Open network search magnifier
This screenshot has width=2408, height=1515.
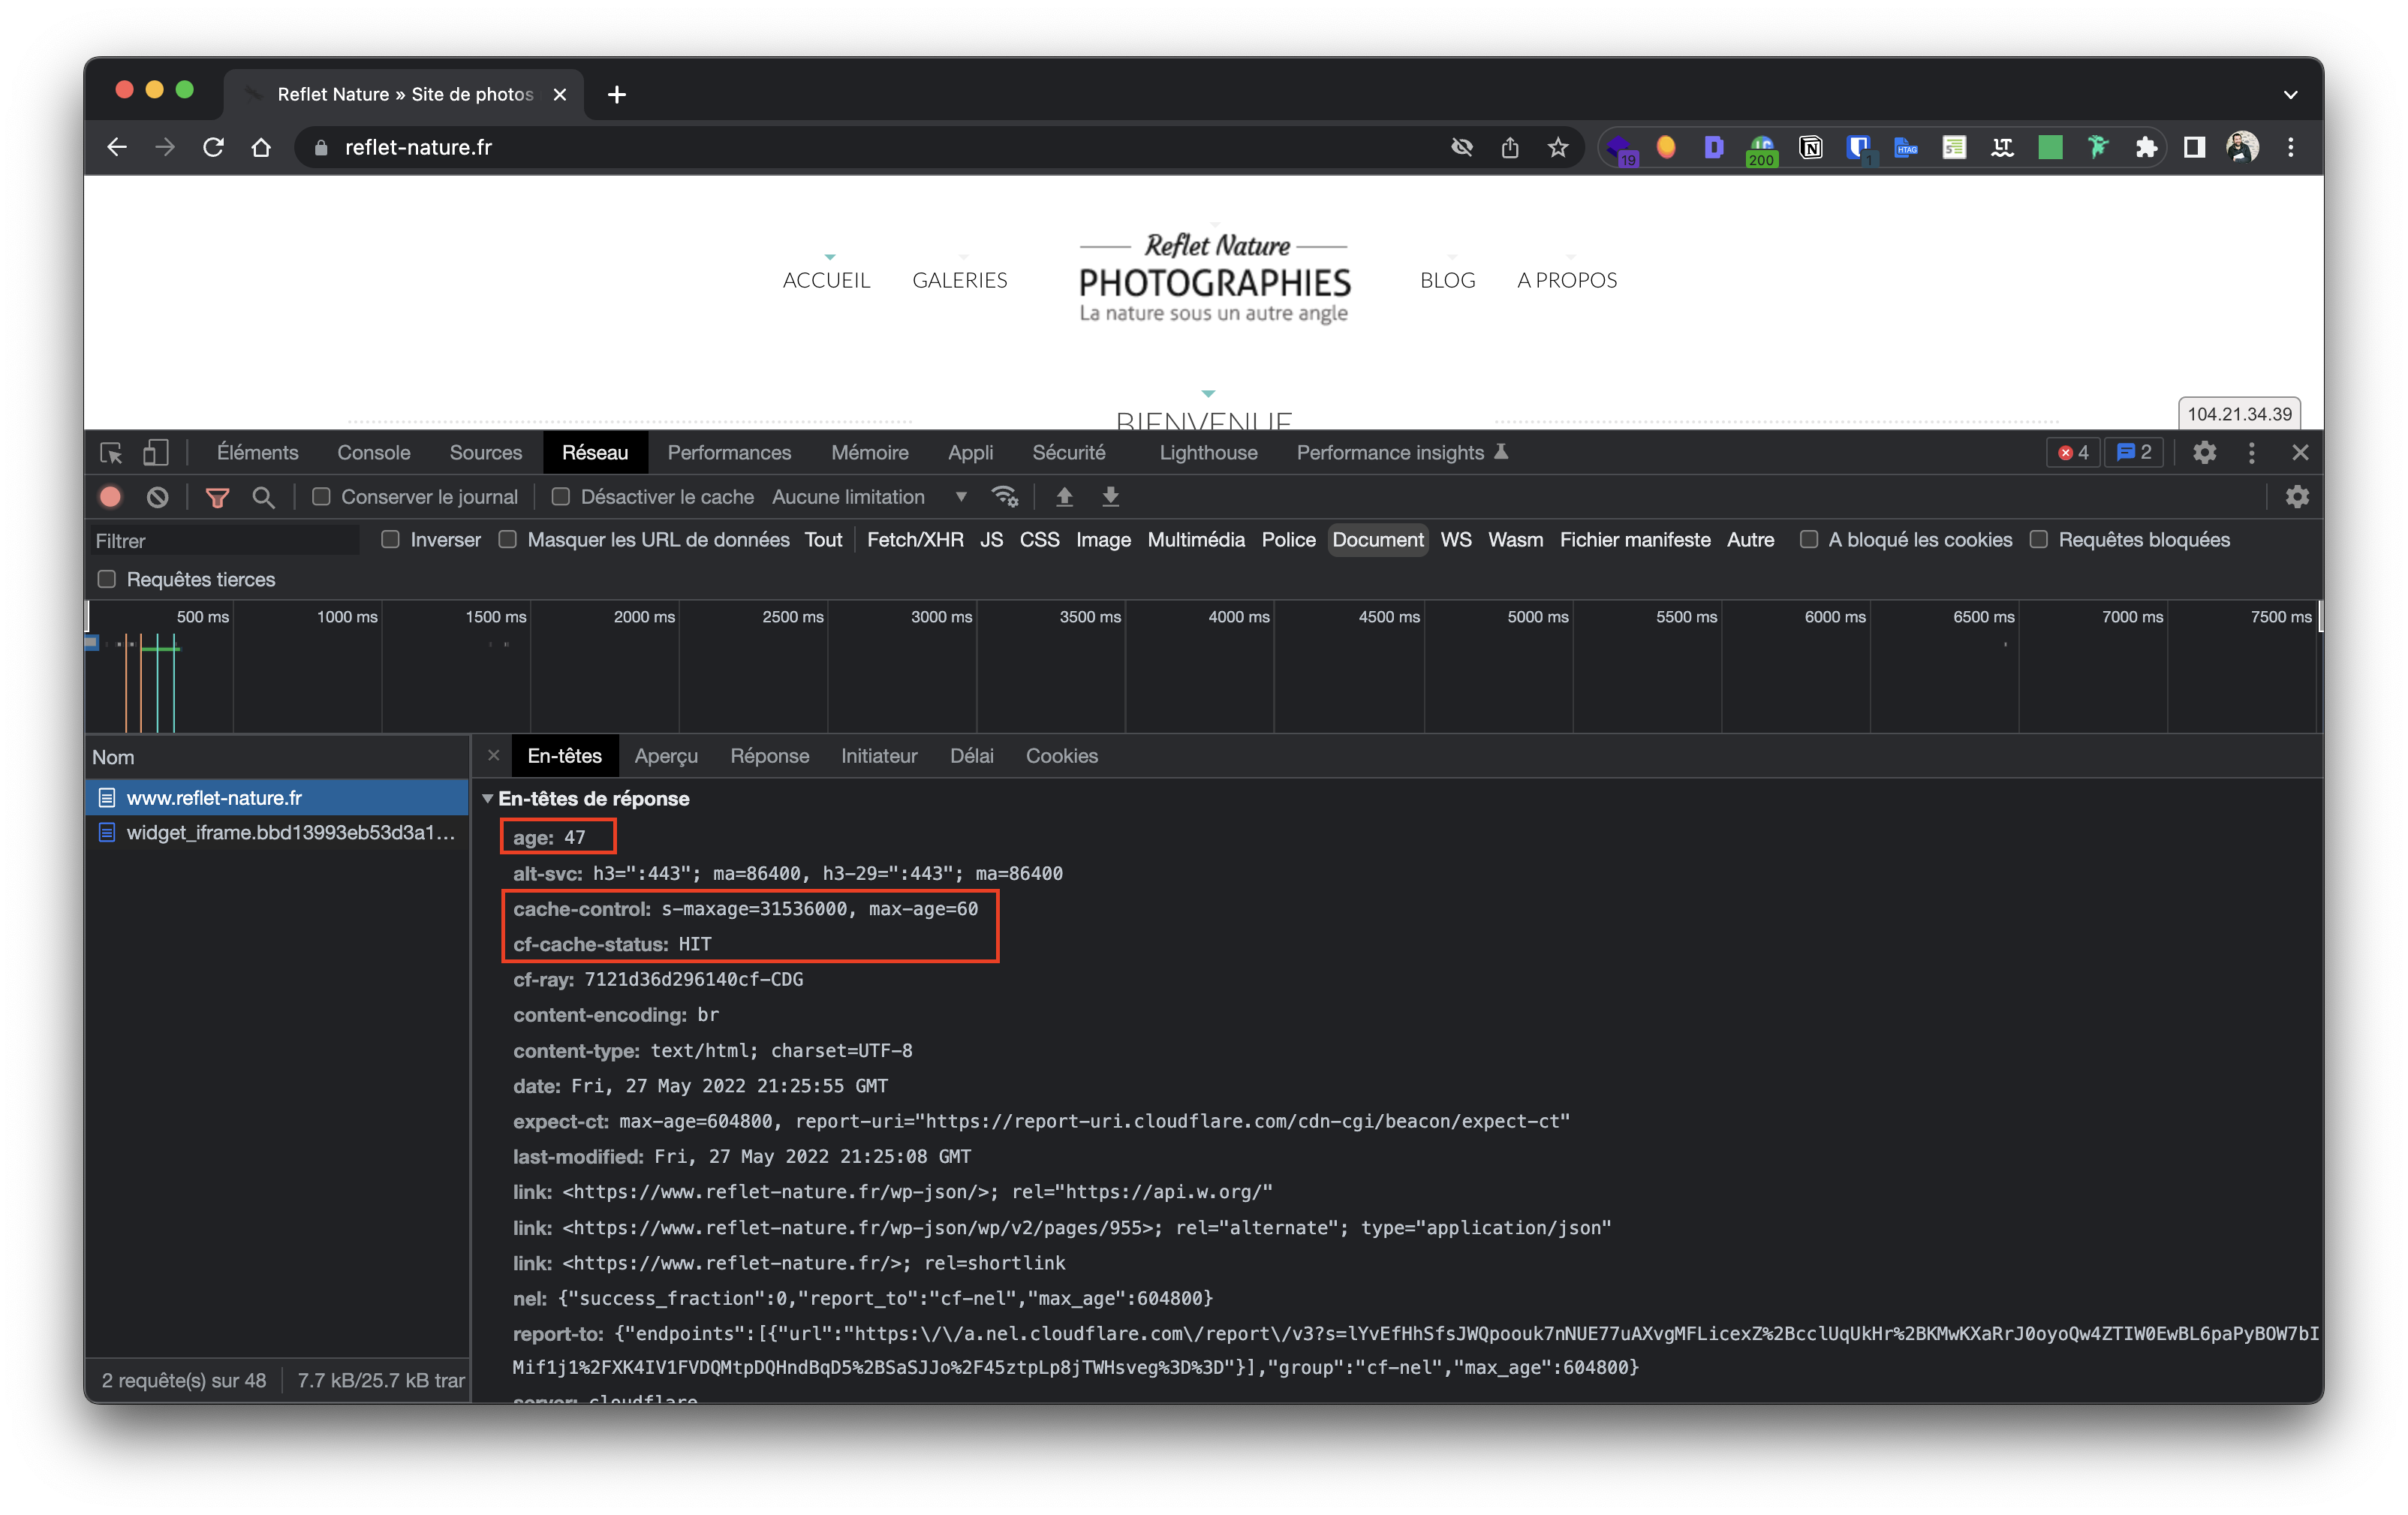263,497
